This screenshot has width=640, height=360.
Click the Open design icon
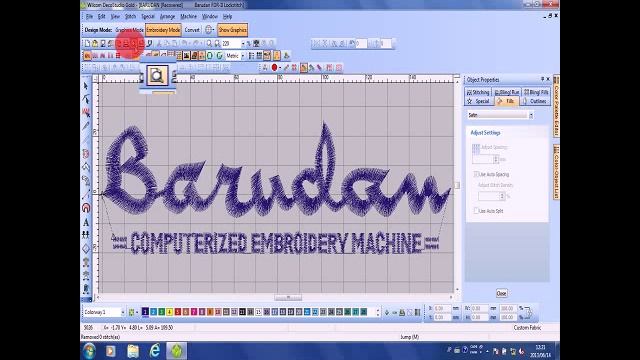coord(95,43)
